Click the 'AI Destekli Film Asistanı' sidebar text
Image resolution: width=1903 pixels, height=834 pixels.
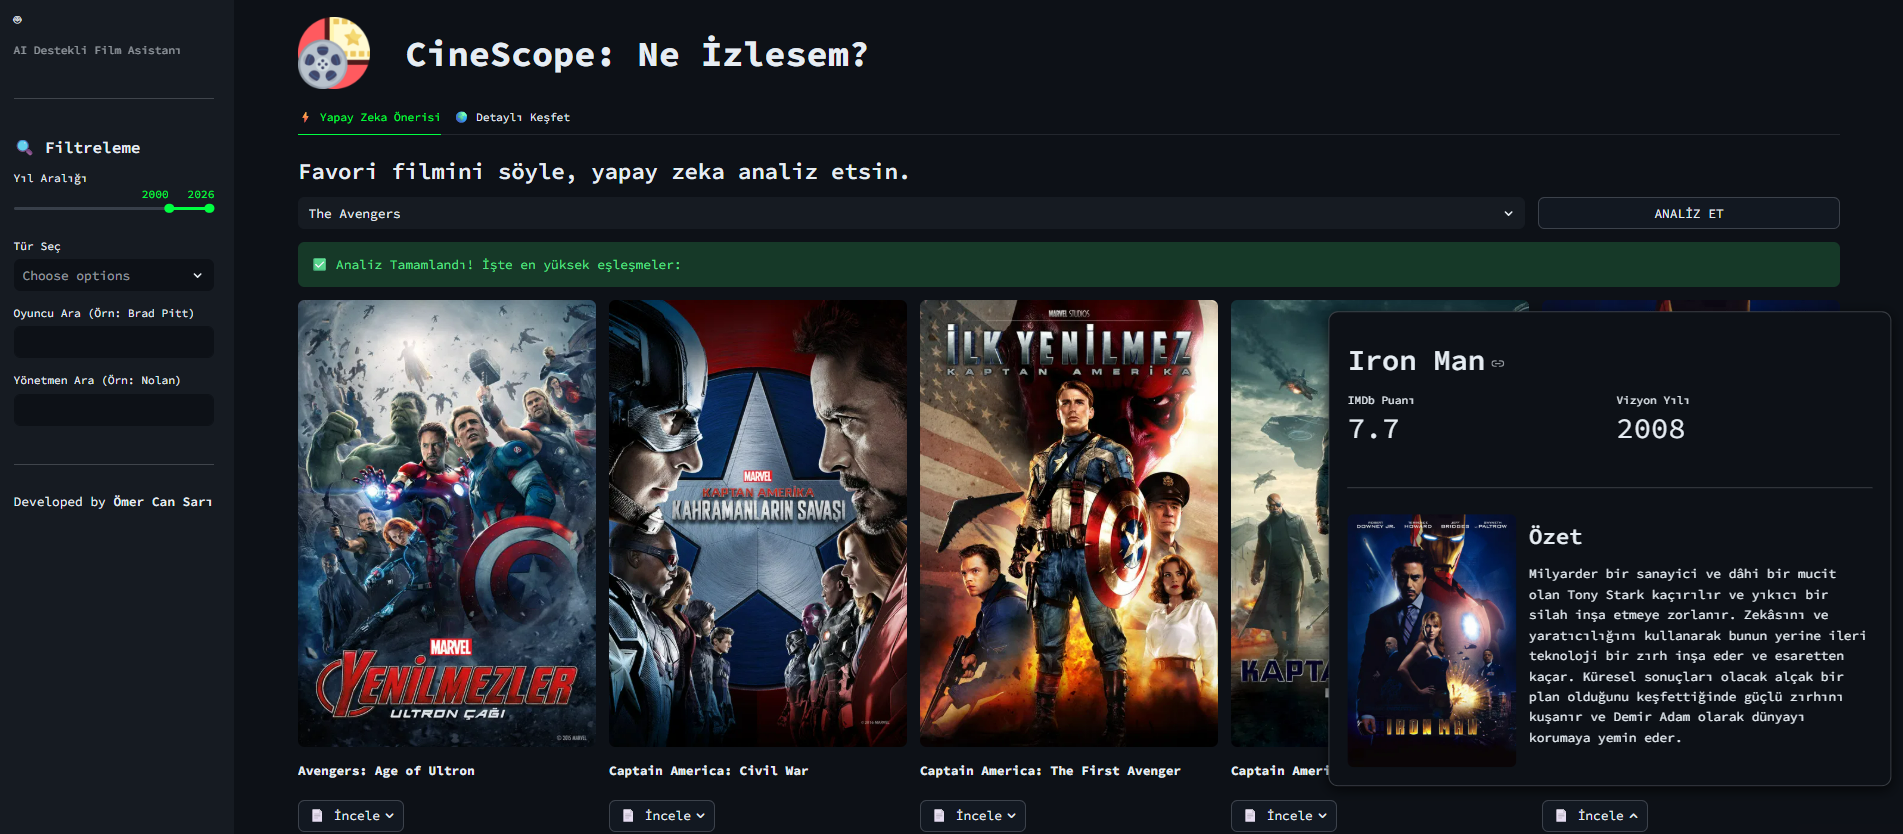(97, 50)
